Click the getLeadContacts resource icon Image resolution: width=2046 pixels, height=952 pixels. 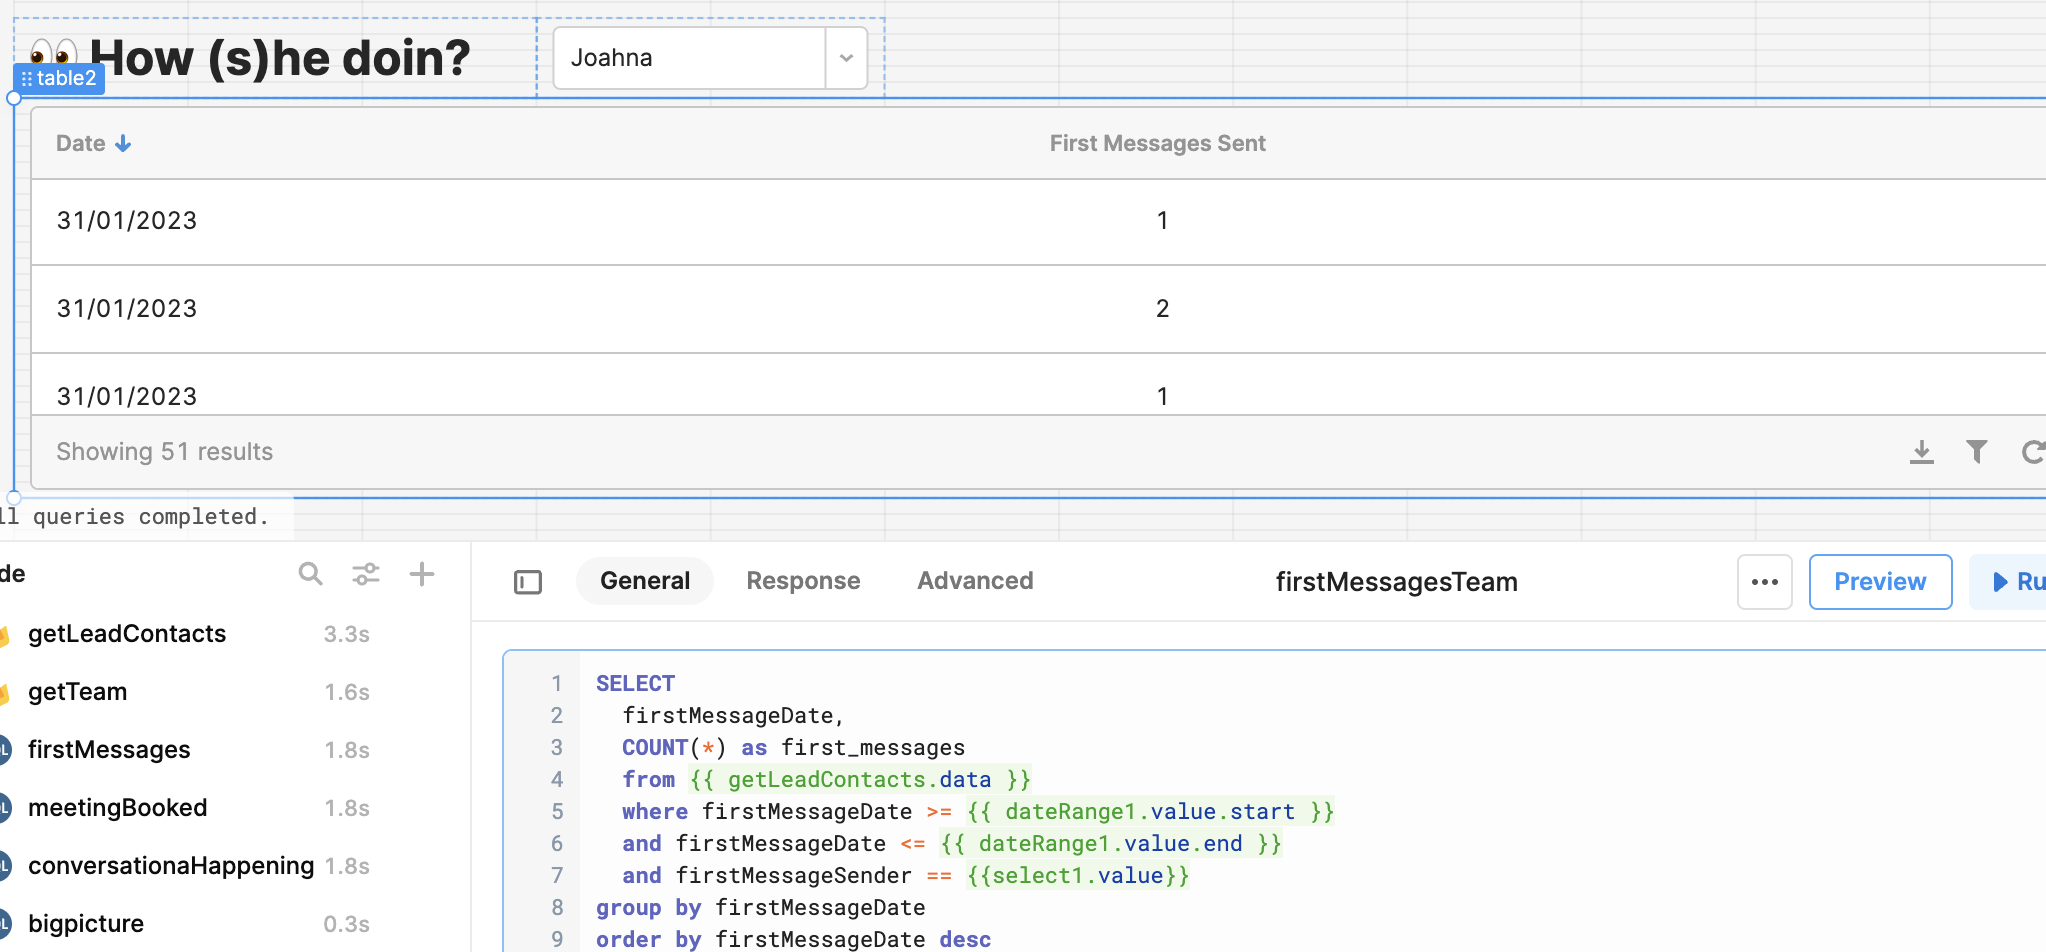6,633
